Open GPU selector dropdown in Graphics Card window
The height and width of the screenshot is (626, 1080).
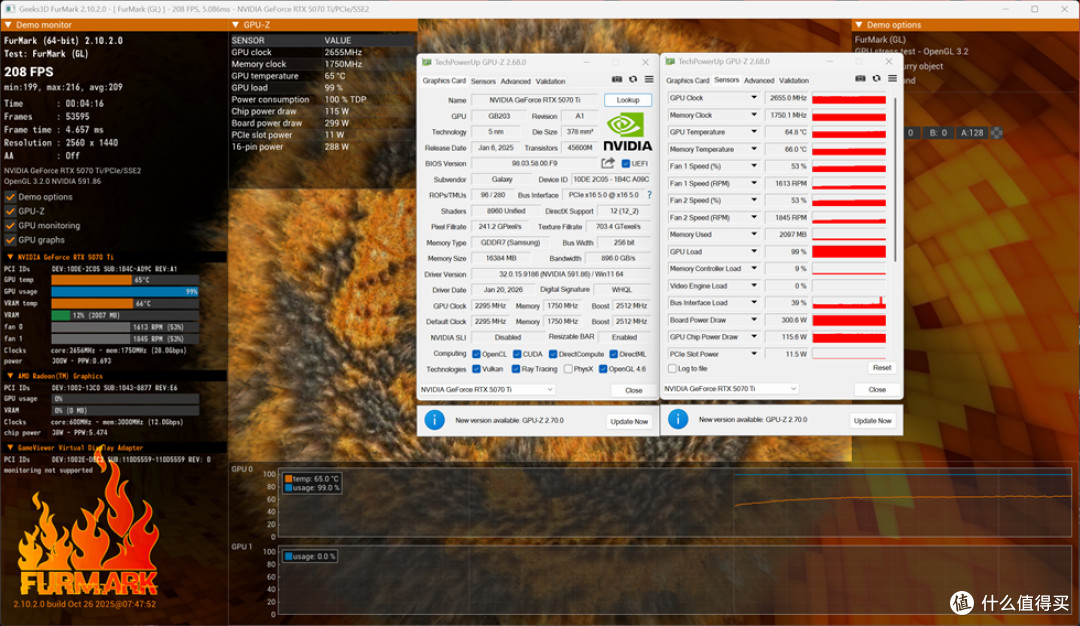pyautogui.click(x=487, y=390)
